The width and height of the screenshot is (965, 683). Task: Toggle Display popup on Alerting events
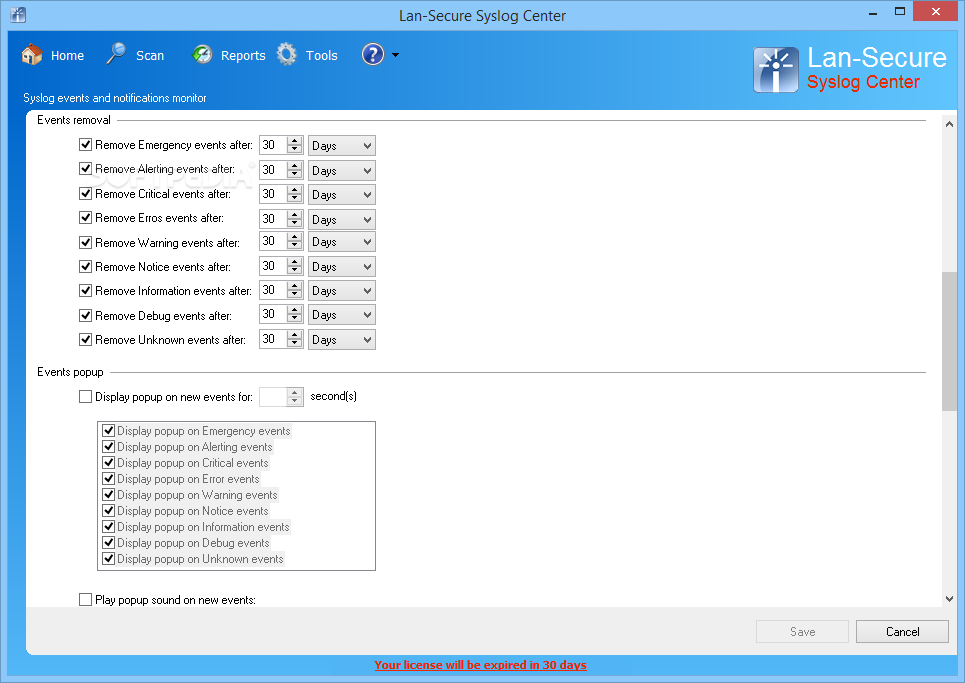[x=108, y=446]
